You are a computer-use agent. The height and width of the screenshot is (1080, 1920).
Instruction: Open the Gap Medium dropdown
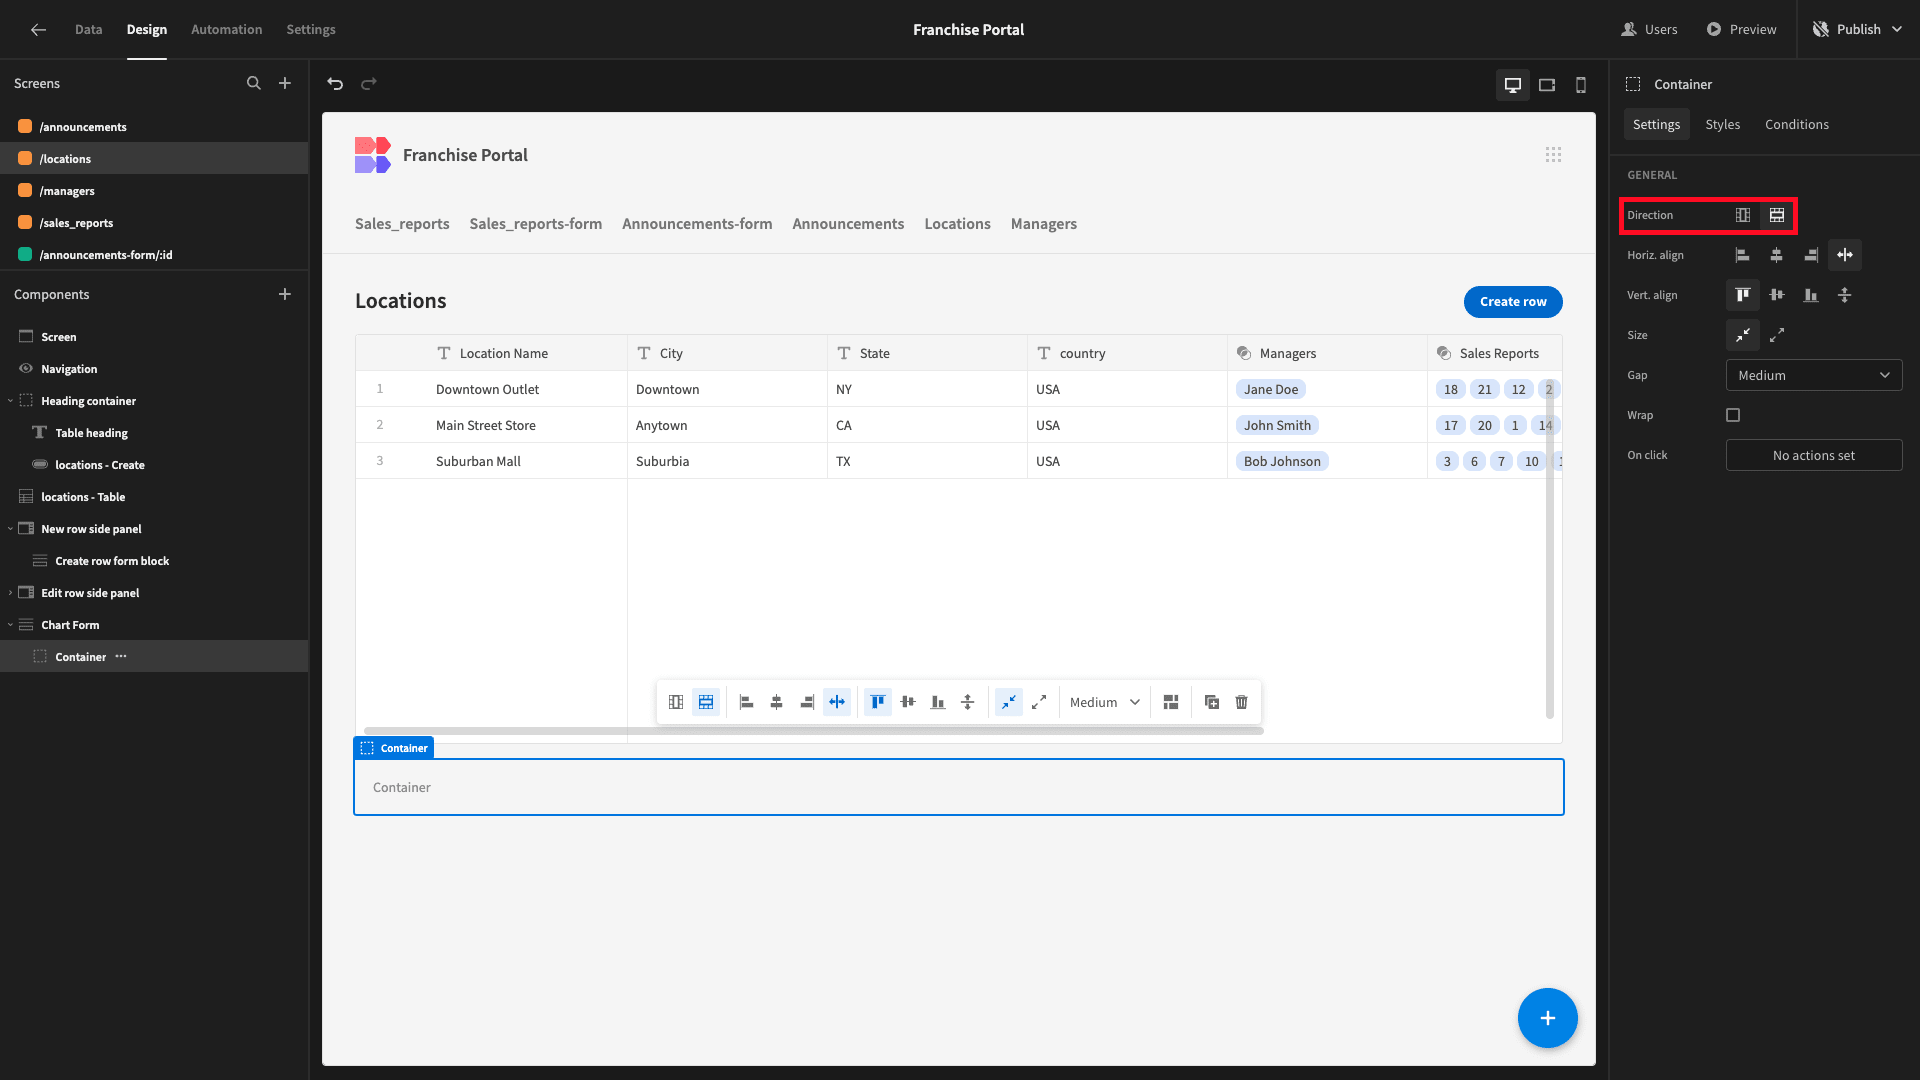click(1814, 375)
